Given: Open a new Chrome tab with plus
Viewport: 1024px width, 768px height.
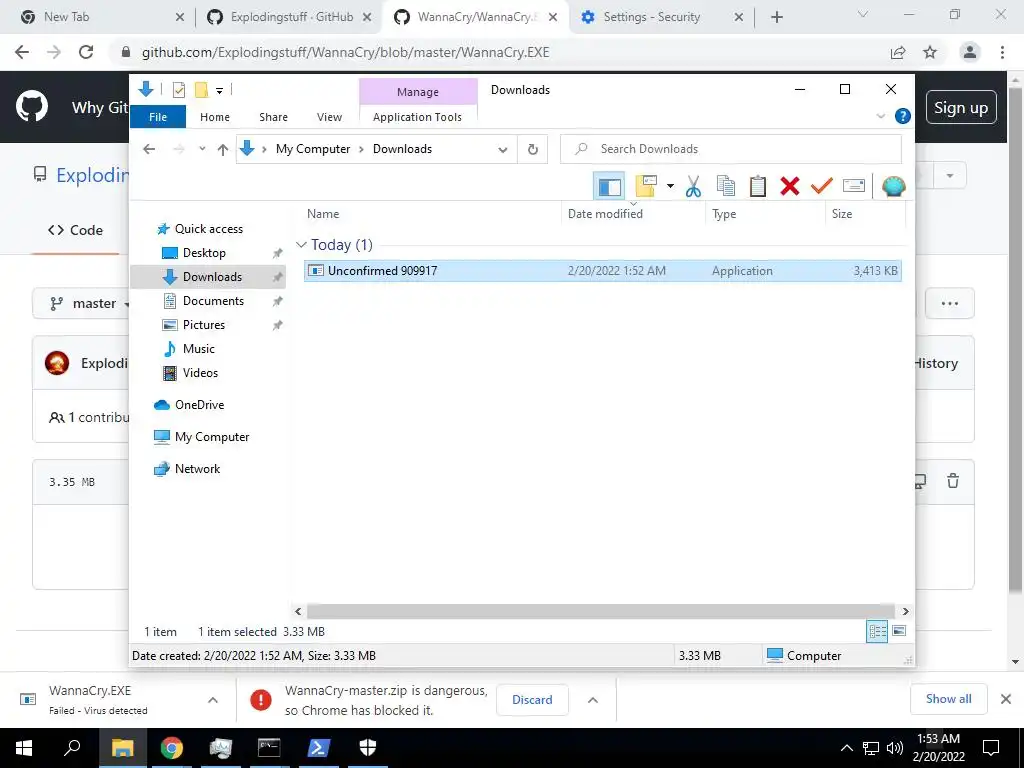Looking at the screenshot, I should click(x=776, y=18).
